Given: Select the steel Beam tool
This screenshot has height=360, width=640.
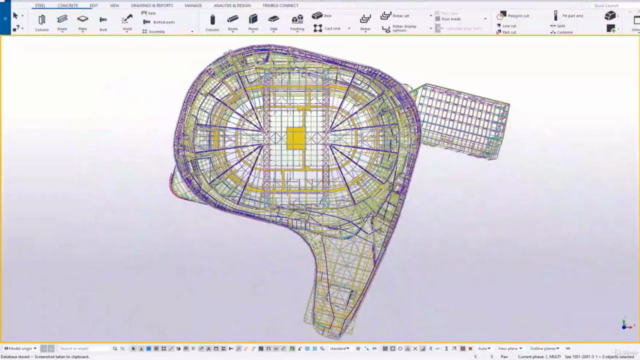Looking at the screenshot, I should [62, 22].
